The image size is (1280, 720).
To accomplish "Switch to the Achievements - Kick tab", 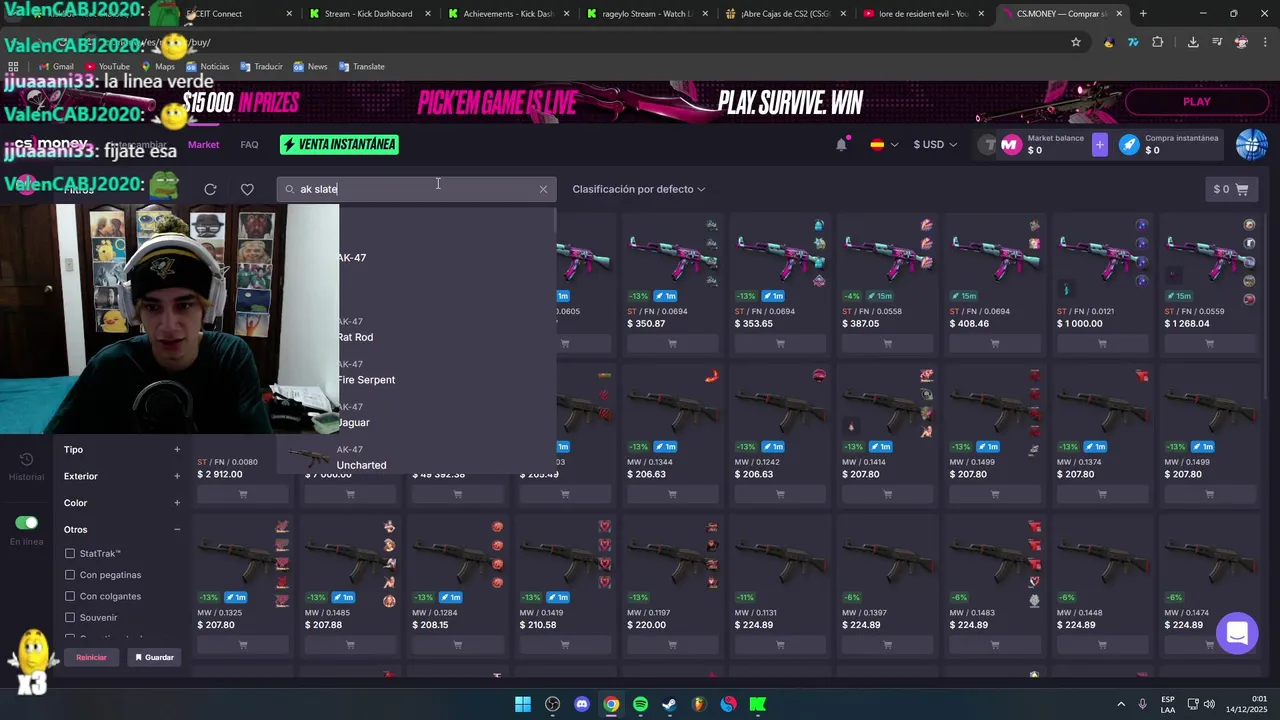I will [505, 14].
